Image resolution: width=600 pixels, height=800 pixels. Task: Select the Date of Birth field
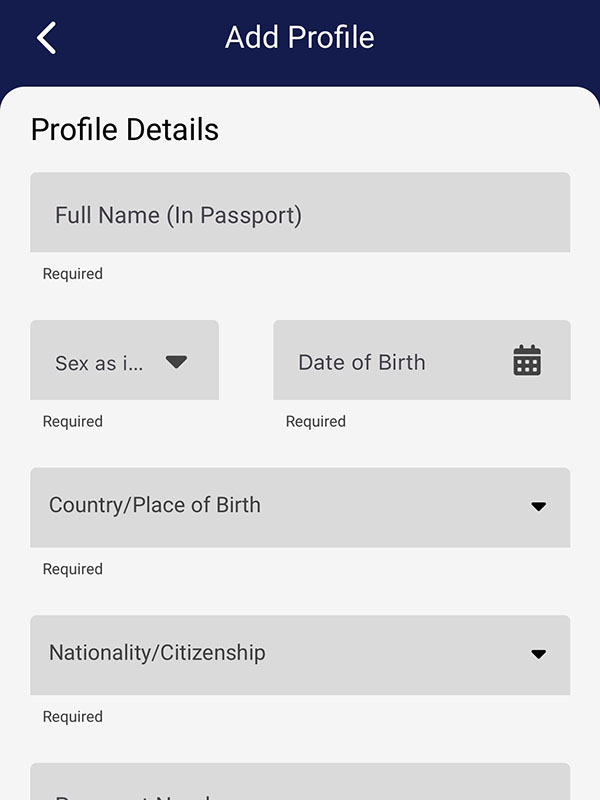pyautogui.click(x=400, y=360)
